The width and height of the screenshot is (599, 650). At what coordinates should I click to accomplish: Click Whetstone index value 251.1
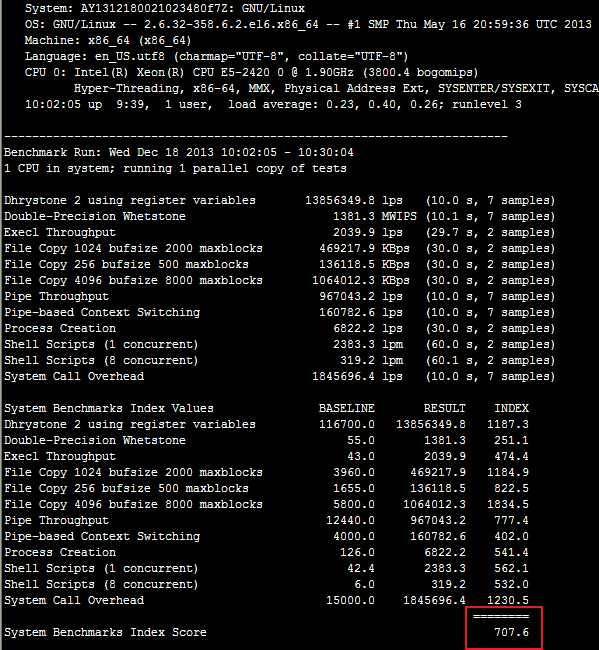tap(512, 440)
